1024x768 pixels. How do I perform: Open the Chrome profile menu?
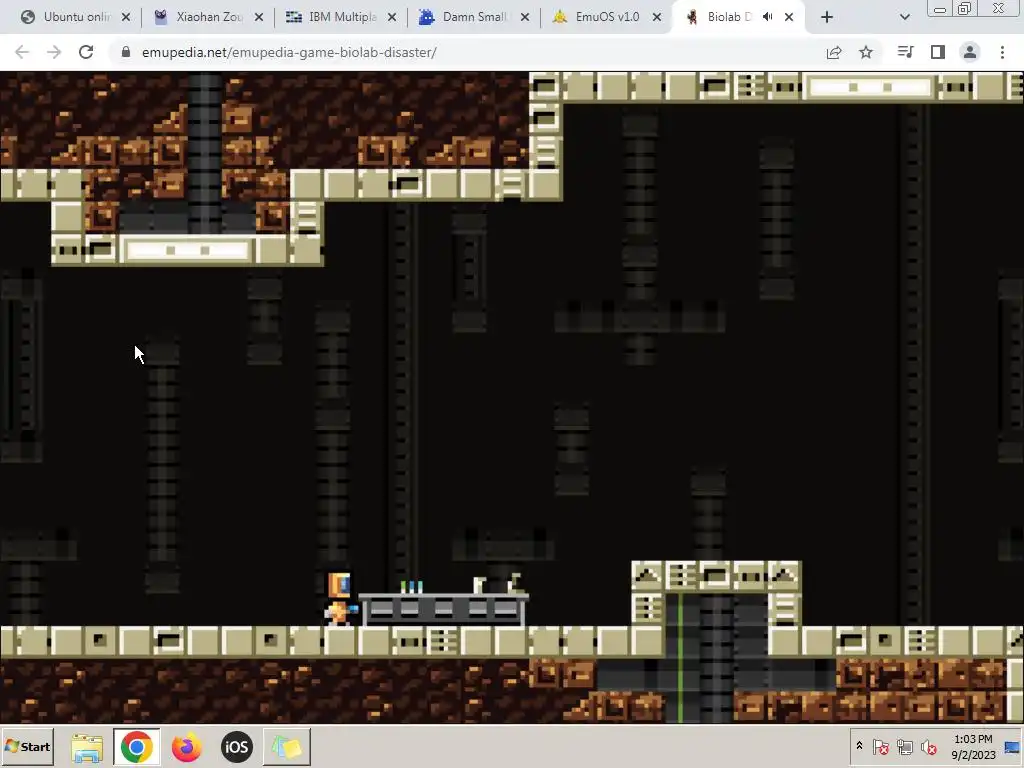(x=970, y=52)
